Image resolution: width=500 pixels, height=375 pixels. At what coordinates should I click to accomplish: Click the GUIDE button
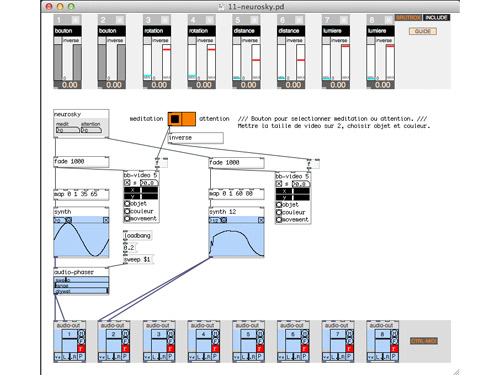tap(423, 31)
